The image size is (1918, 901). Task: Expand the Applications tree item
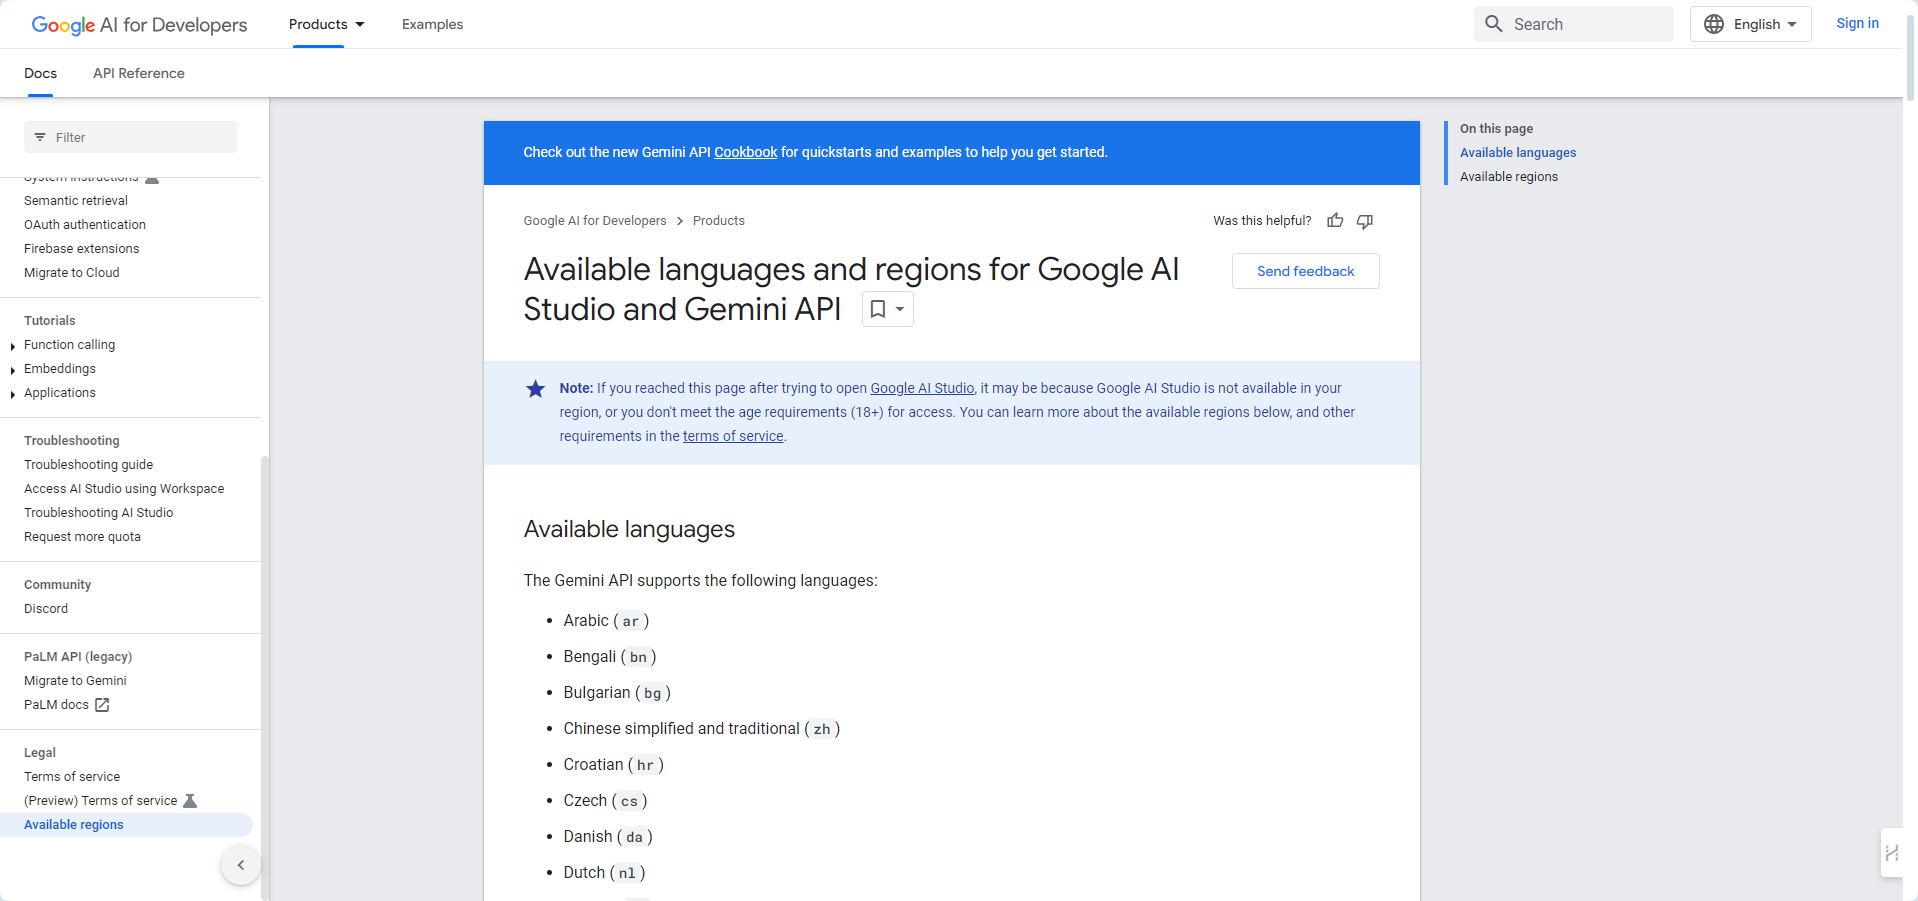click(x=12, y=394)
